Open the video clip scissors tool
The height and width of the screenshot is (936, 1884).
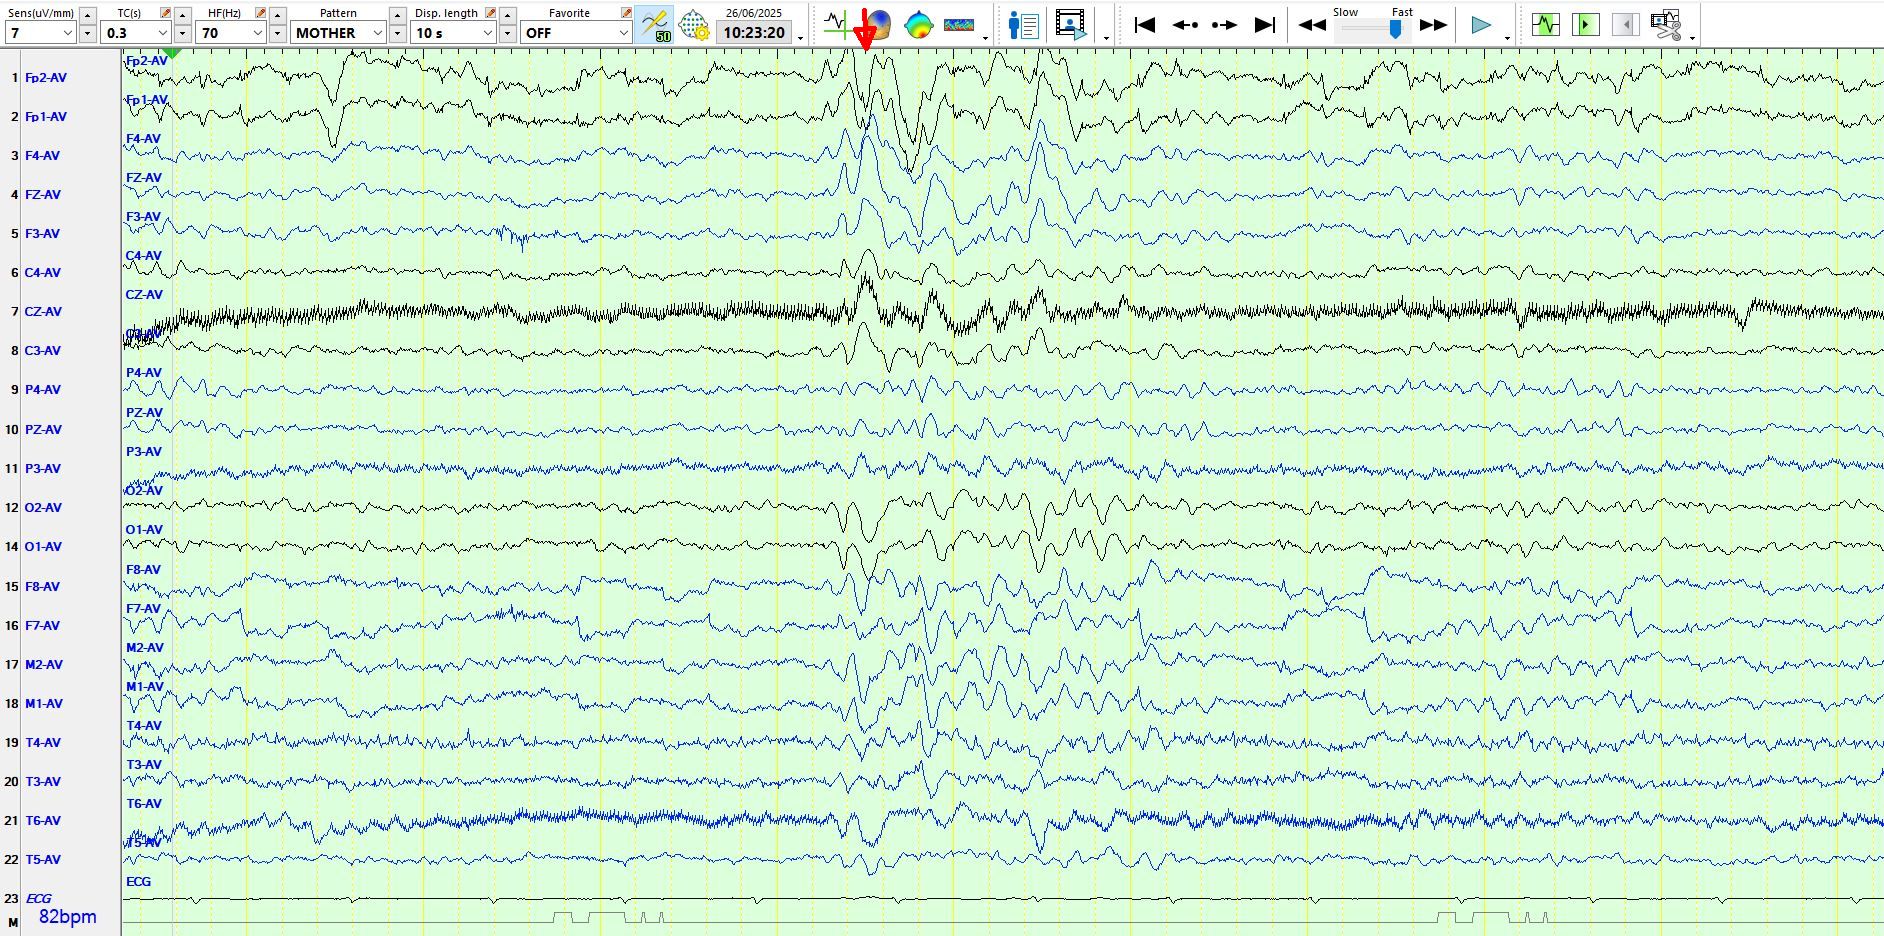tap(1666, 24)
